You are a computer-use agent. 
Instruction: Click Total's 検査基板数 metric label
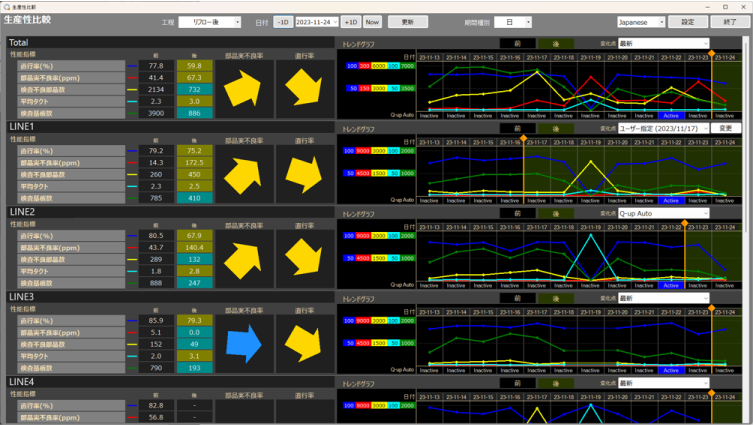(x=71, y=113)
